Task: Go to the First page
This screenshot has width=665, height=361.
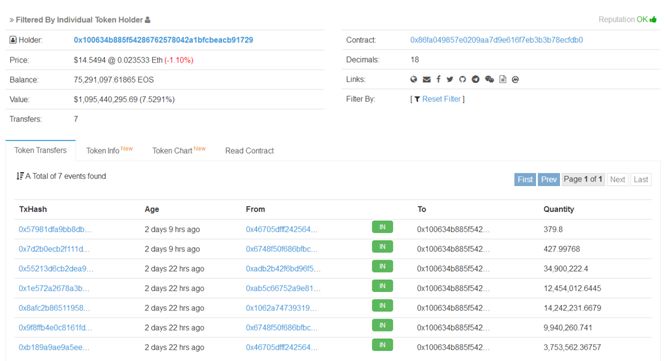Action: (x=525, y=179)
